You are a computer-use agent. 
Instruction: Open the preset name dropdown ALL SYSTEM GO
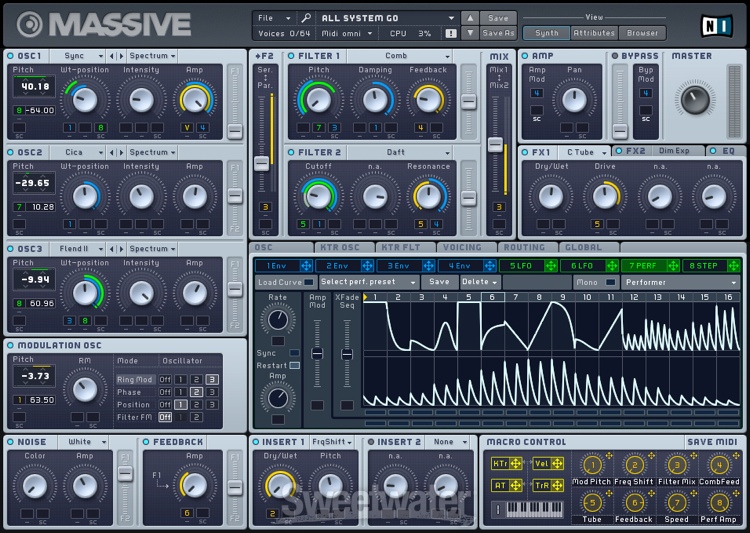tap(386, 18)
